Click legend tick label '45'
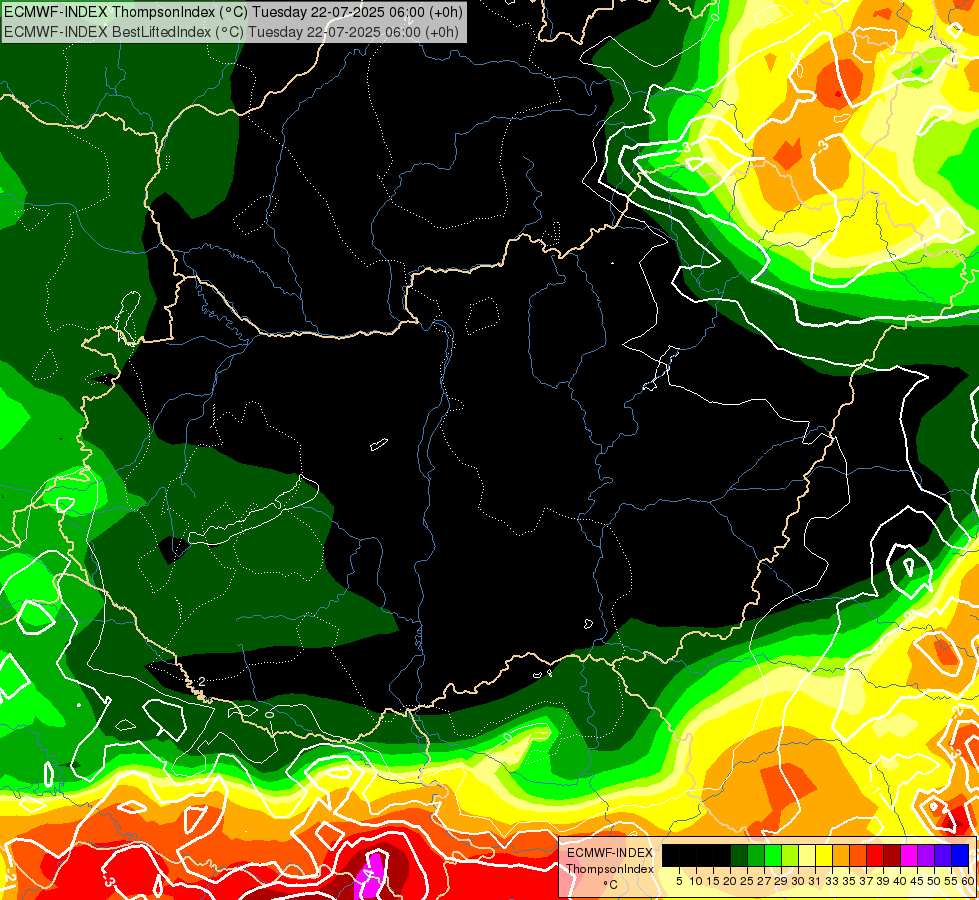The height and width of the screenshot is (900, 979). click(918, 881)
